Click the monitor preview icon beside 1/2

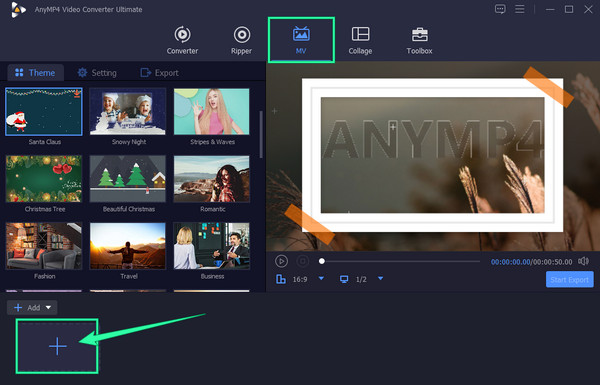344,279
